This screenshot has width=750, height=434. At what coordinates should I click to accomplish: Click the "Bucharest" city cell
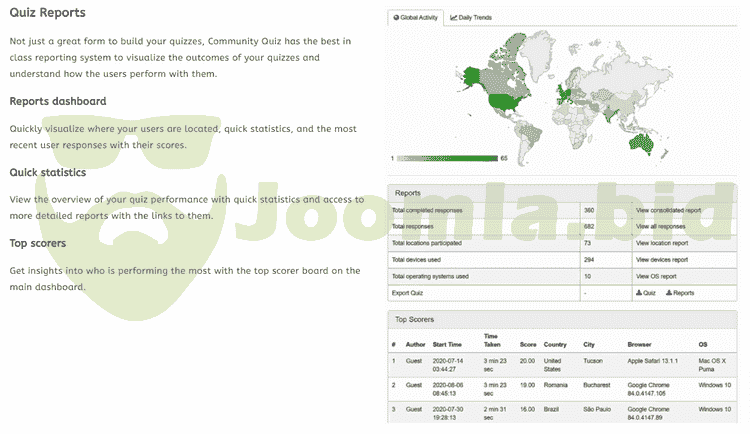[x=596, y=385]
